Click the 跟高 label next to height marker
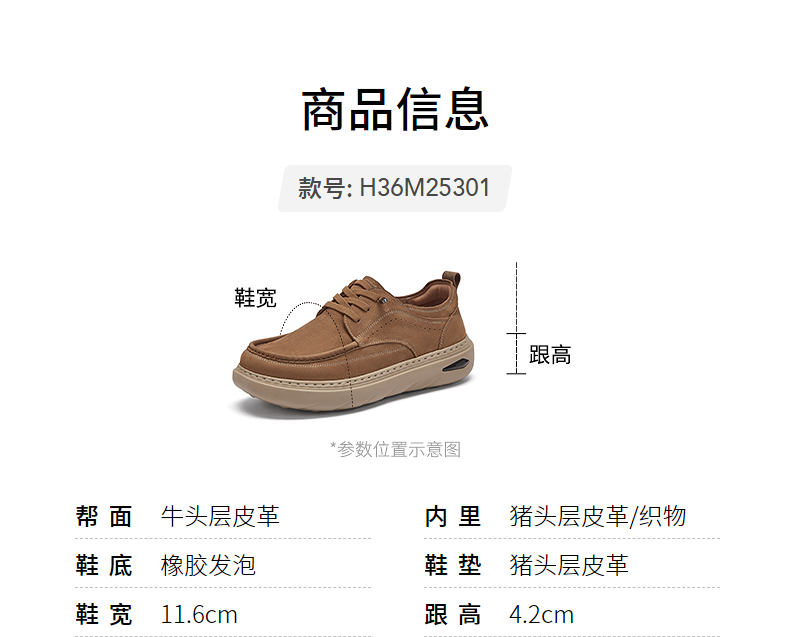Screen dimensions: 790x637 tap(550, 355)
